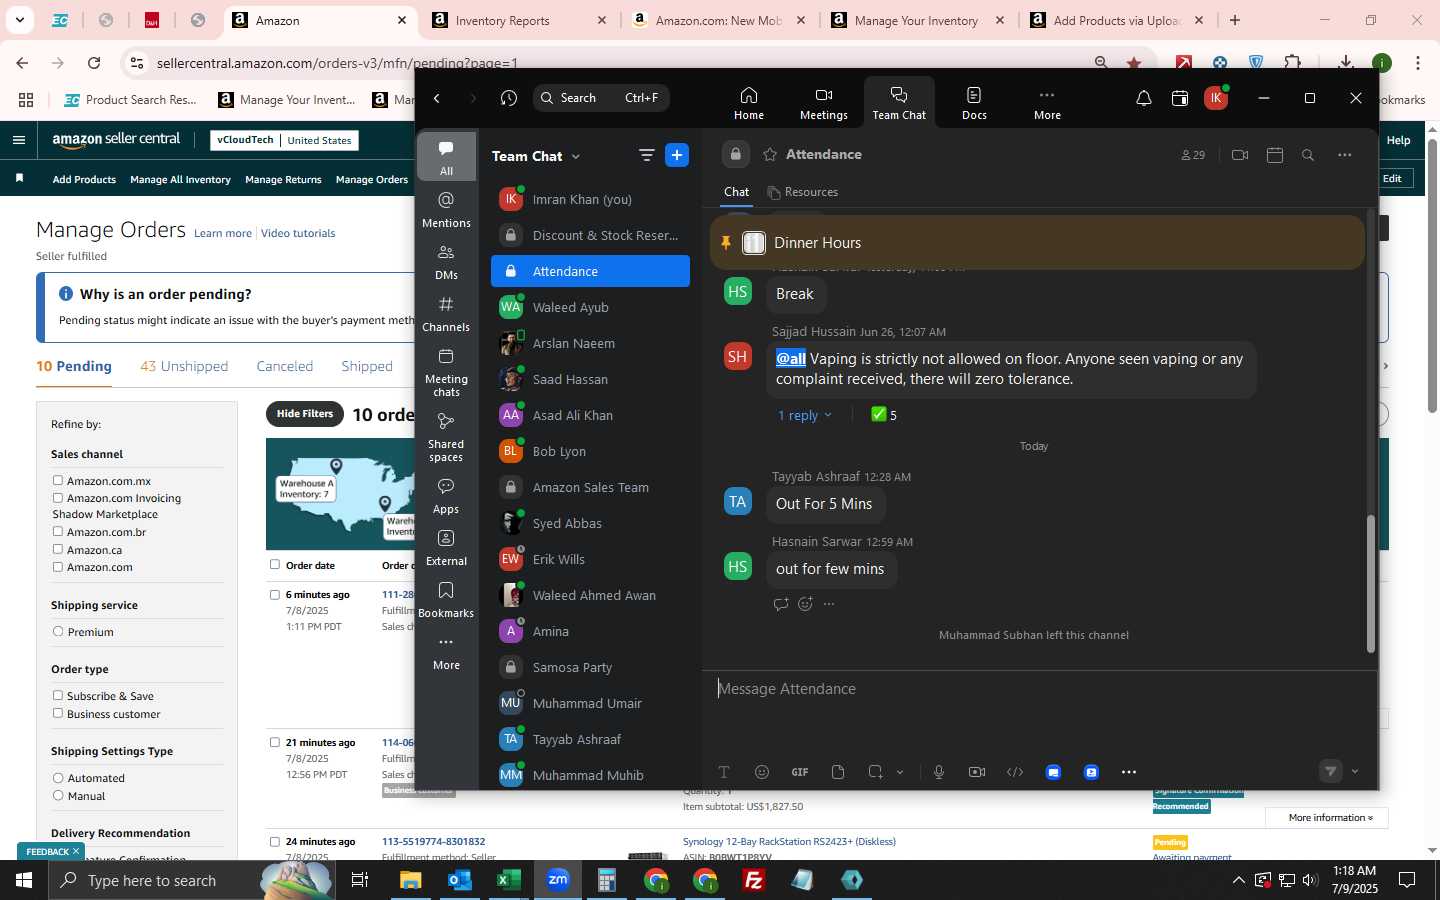Open Bookmarks in Zoom sidebar
Screen dimensions: 1440x900
446,600
